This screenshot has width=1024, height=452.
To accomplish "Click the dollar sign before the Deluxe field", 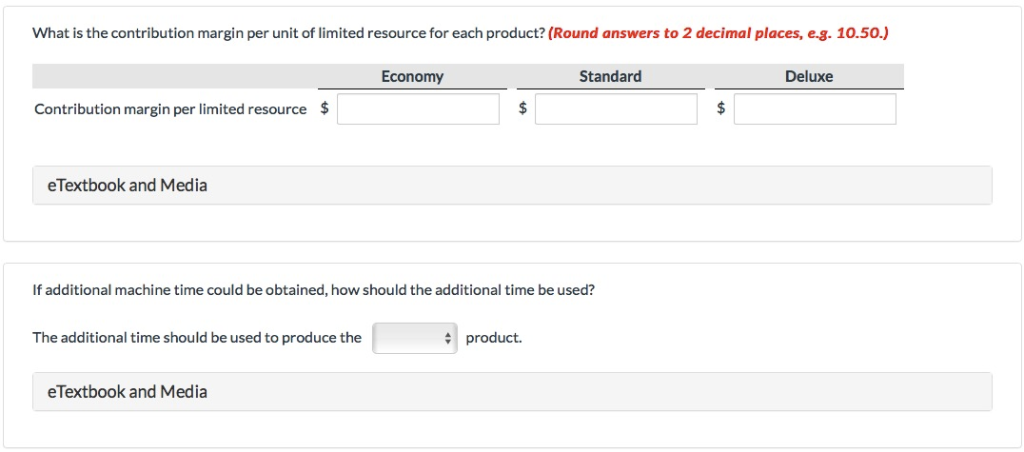I will [x=720, y=109].
